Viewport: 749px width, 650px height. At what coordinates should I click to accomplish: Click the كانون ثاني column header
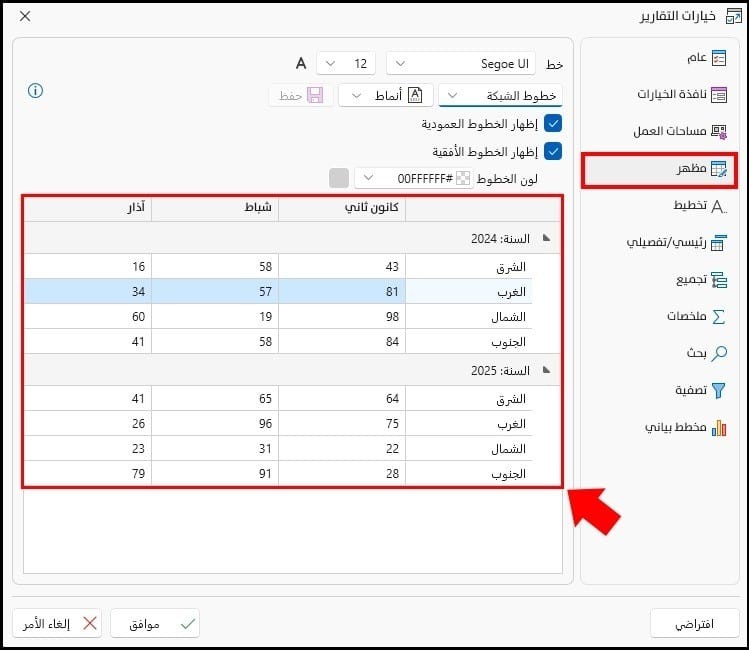342,208
